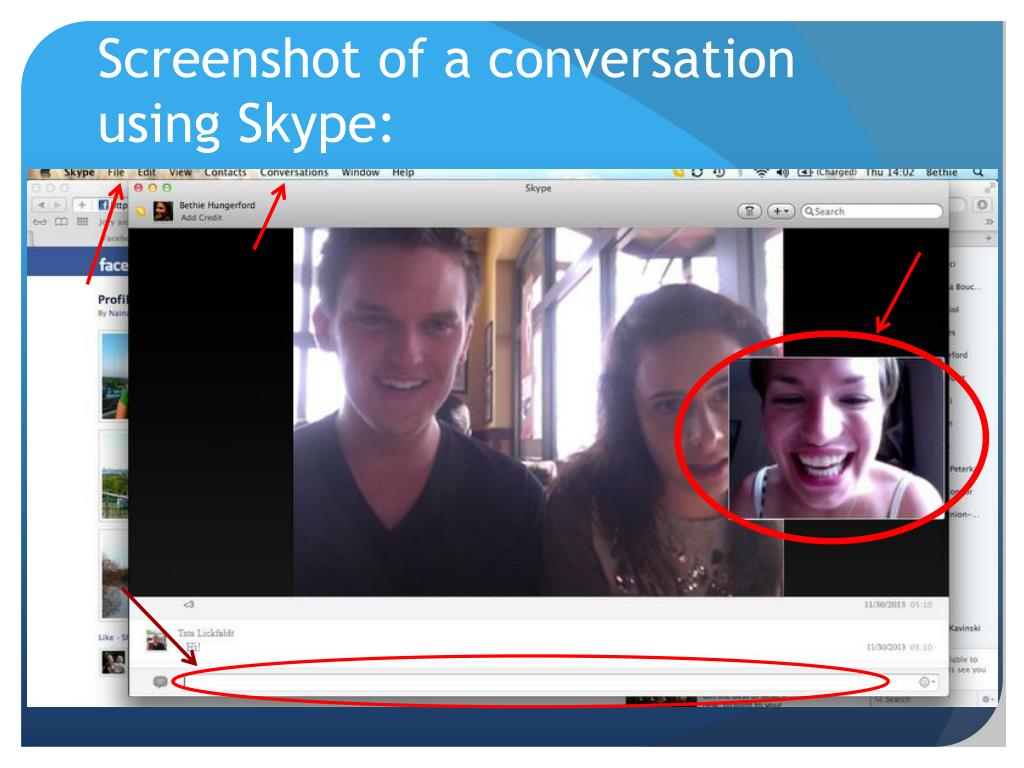Click the Add Credit link
The image size is (1024, 768).
click(201, 217)
